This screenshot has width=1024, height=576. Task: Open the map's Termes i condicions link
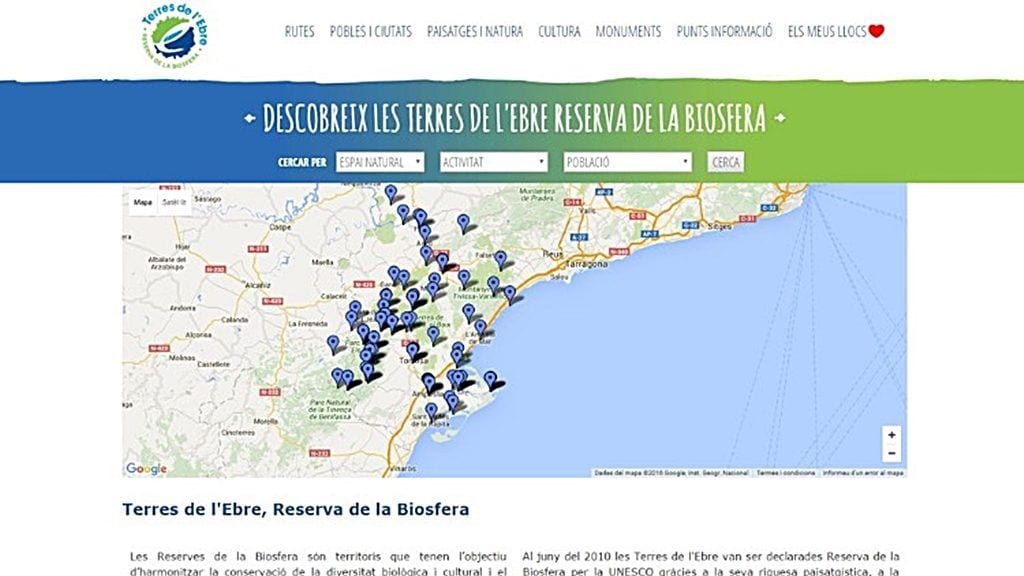click(786, 472)
